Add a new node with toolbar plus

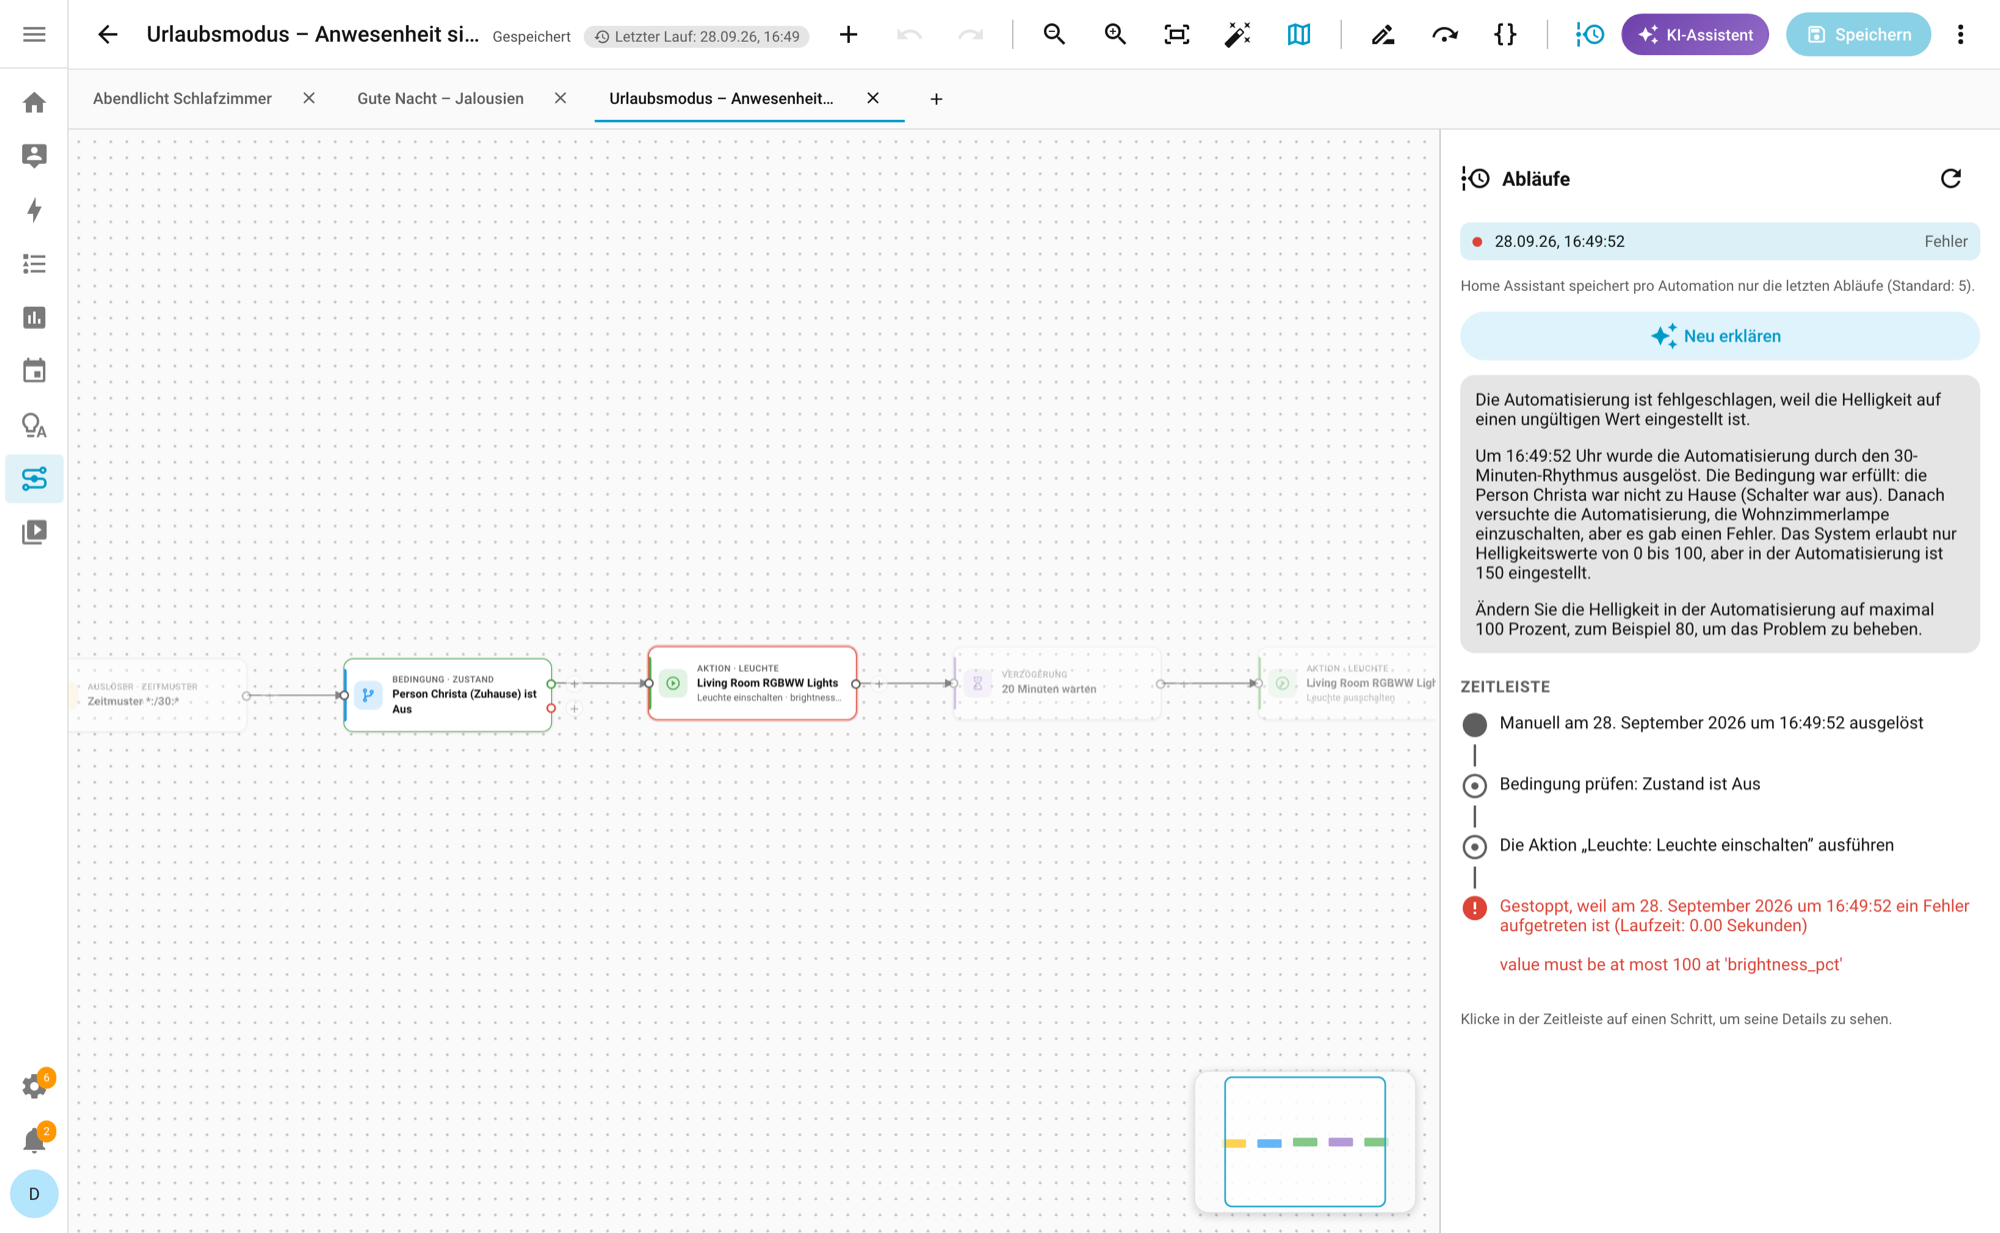(x=848, y=34)
